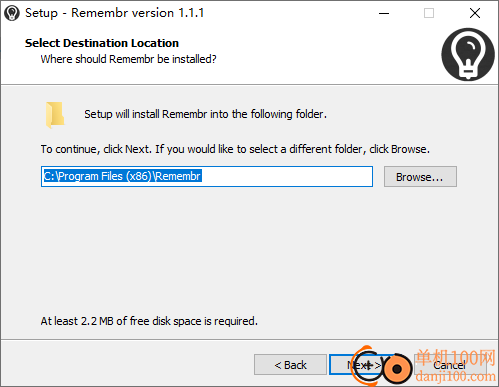Click the Remembr lightbulb icon in title bar
Viewport: 499px width, 387px height.
pos(12,13)
